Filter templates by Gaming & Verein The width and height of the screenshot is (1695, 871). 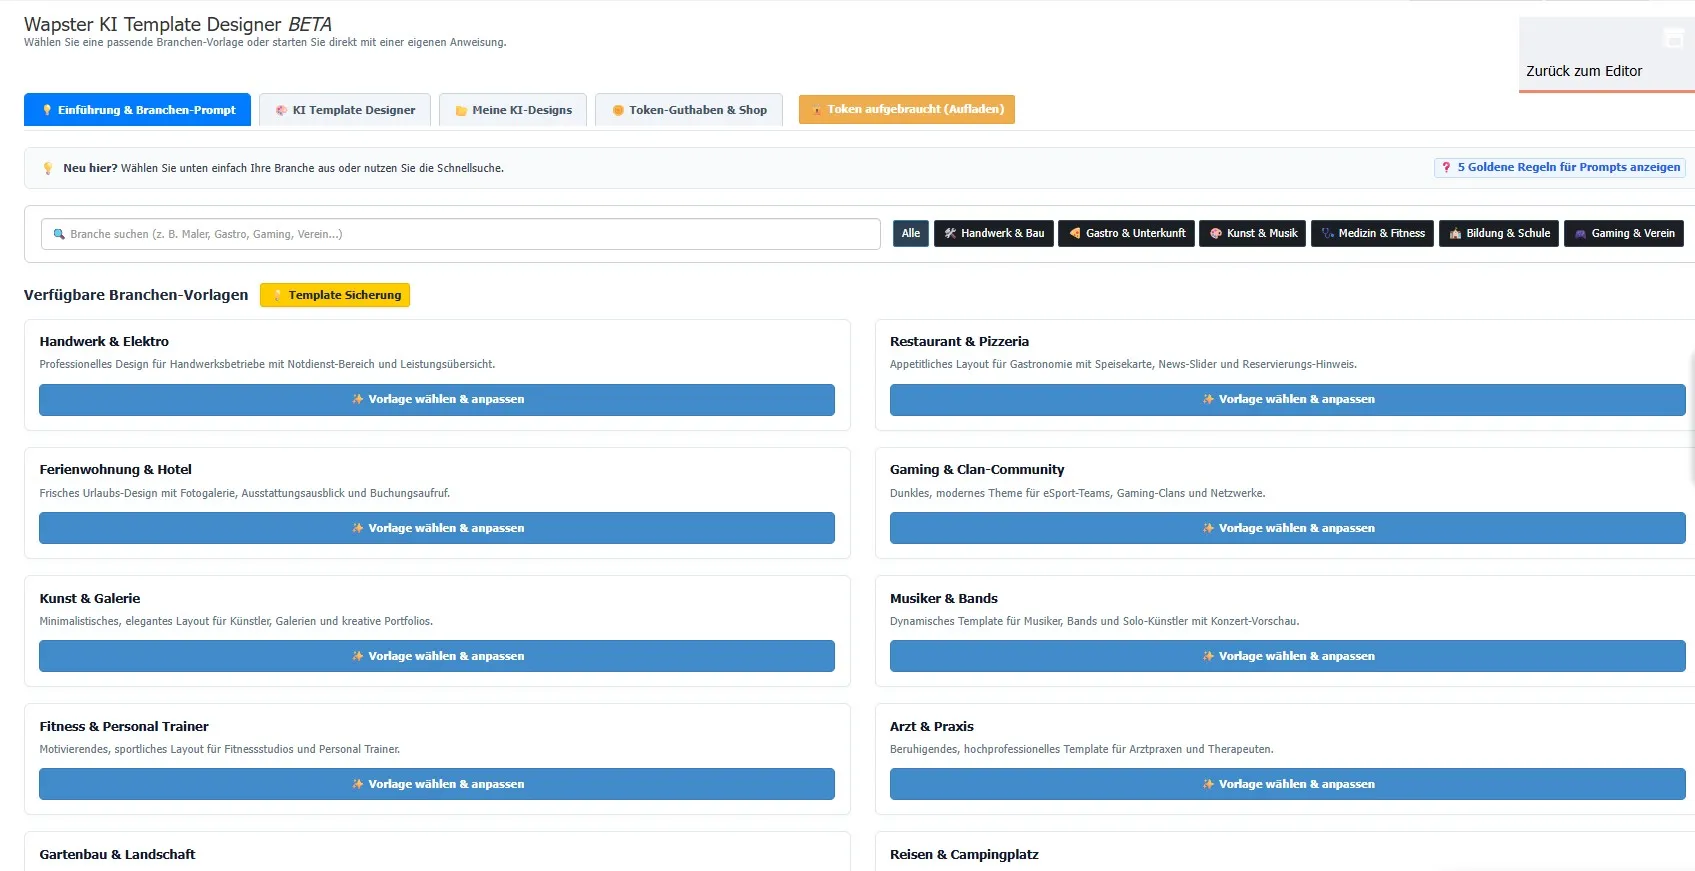tap(1624, 233)
